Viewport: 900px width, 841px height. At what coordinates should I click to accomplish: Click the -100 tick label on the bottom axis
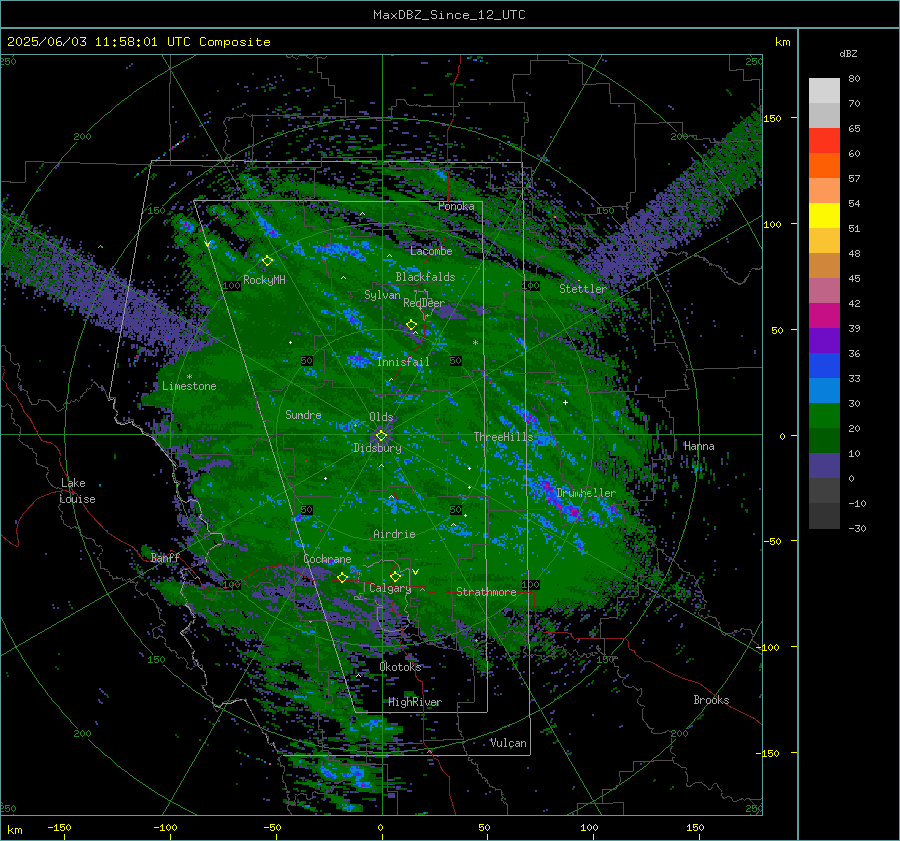[x=165, y=828]
